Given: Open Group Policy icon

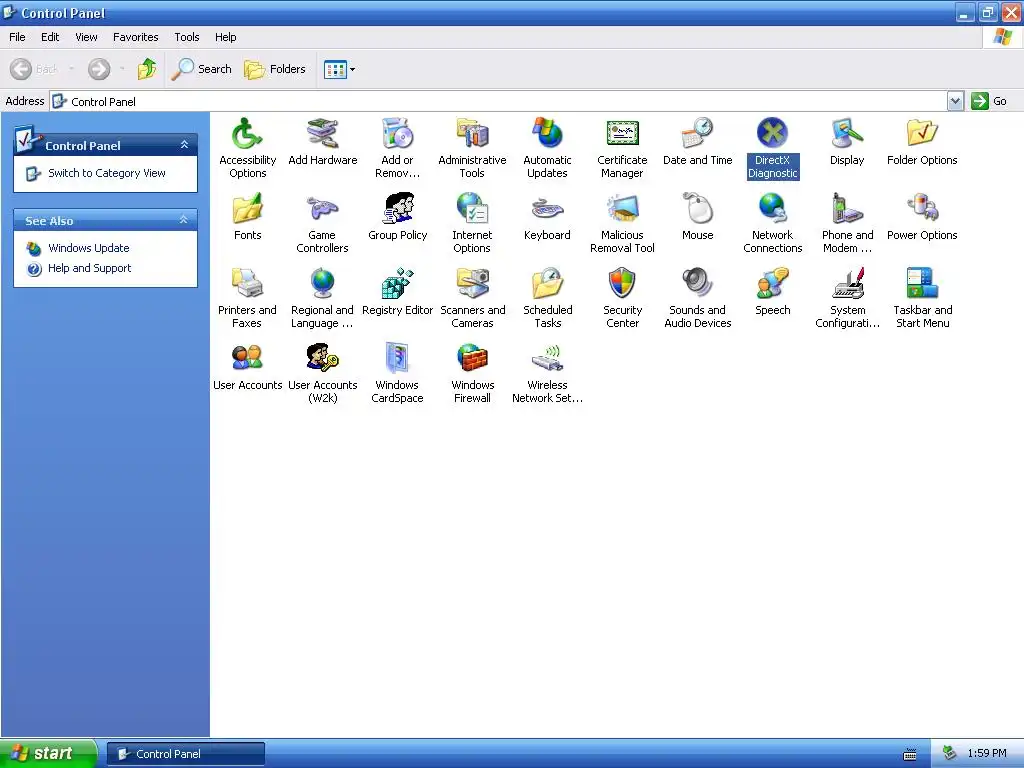Looking at the screenshot, I should [397, 209].
